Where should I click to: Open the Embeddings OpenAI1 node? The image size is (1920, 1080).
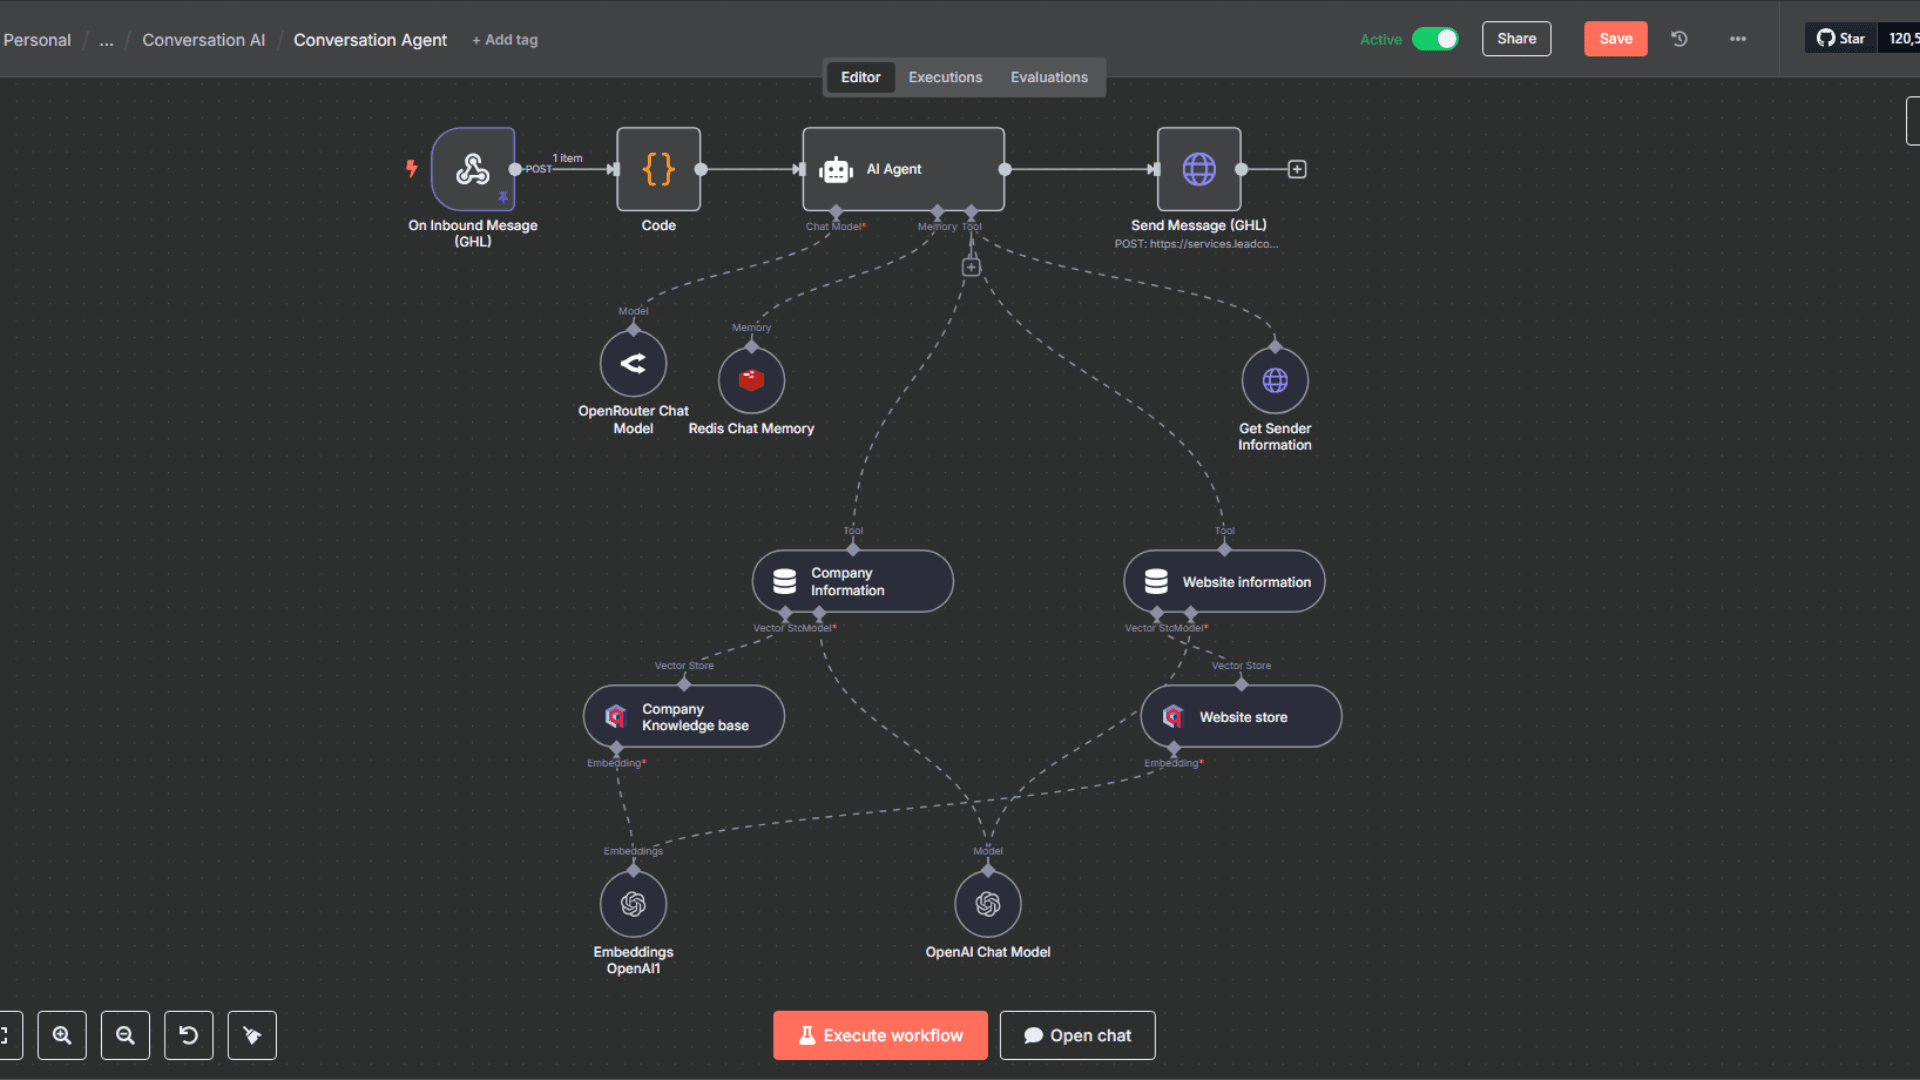[633, 904]
